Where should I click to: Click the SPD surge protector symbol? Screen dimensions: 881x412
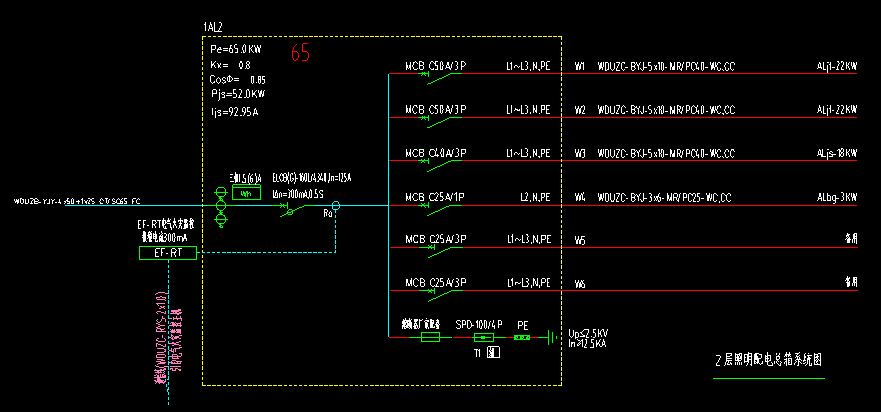pyautogui.click(x=483, y=337)
